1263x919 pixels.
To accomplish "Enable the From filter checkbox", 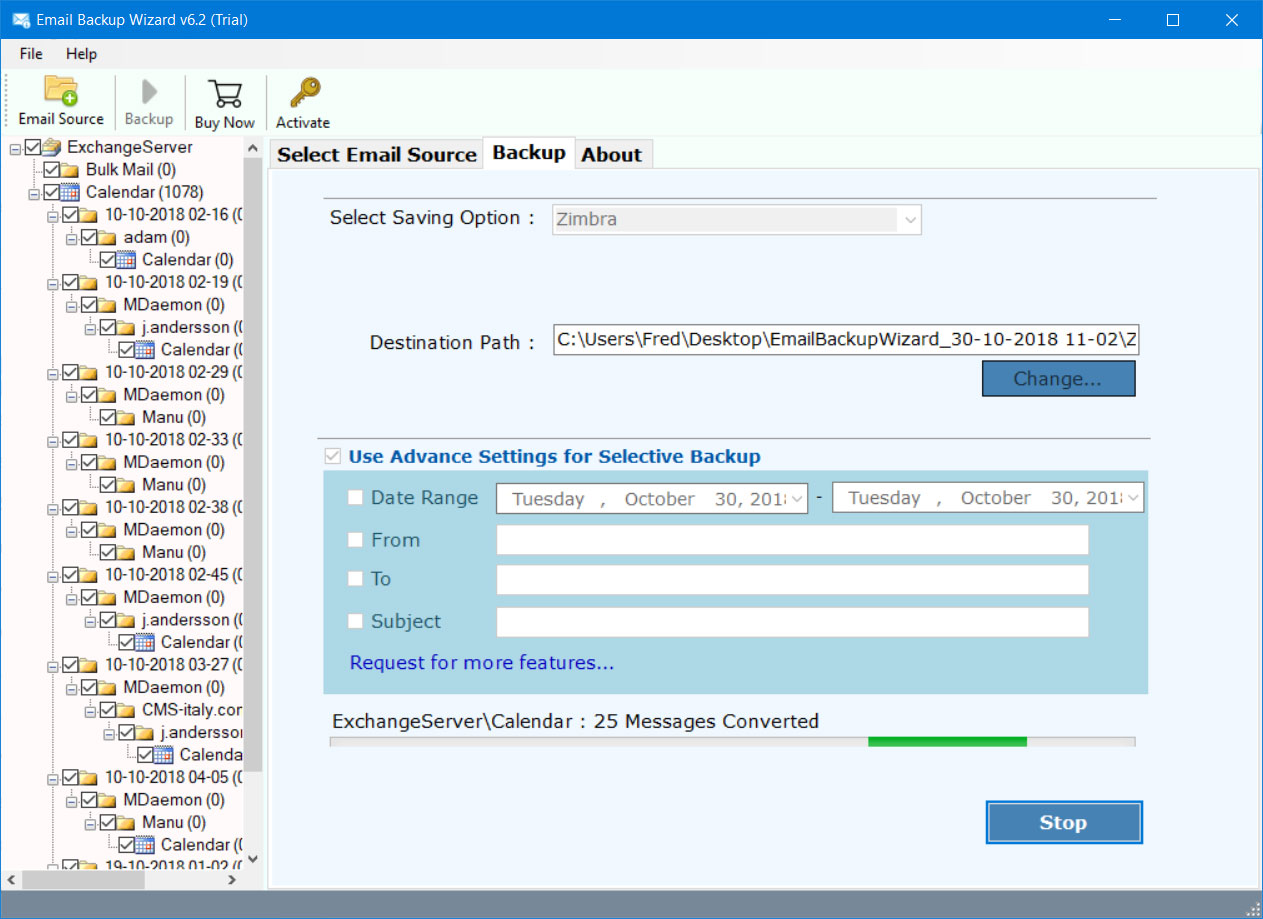I will [355, 540].
